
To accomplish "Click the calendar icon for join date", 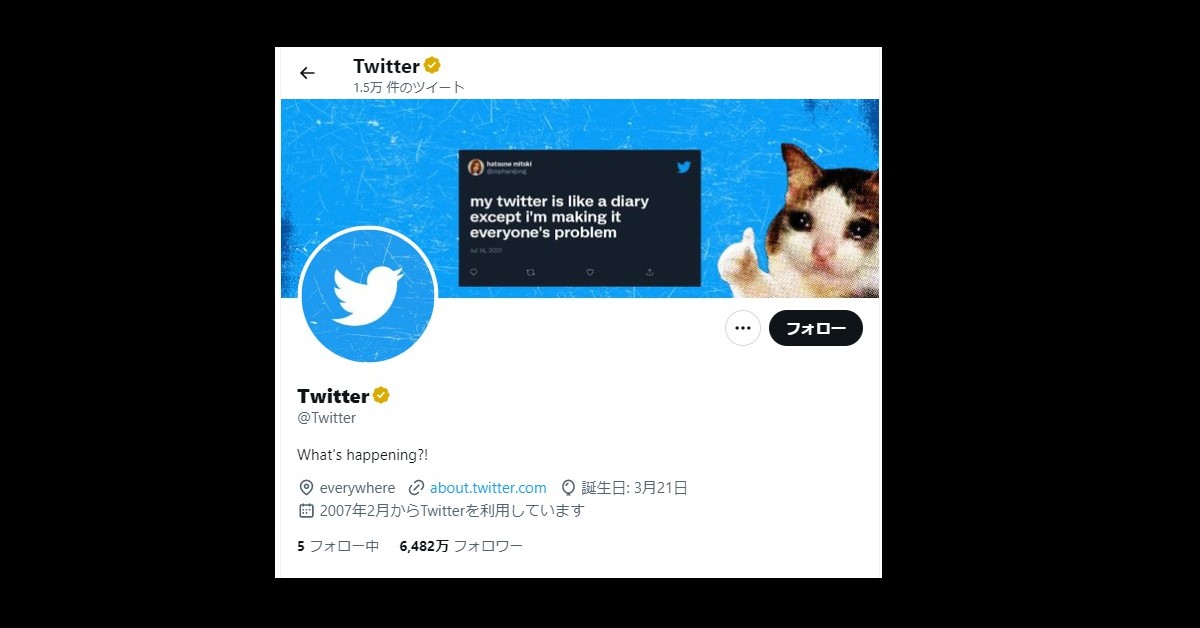I will point(306,511).
